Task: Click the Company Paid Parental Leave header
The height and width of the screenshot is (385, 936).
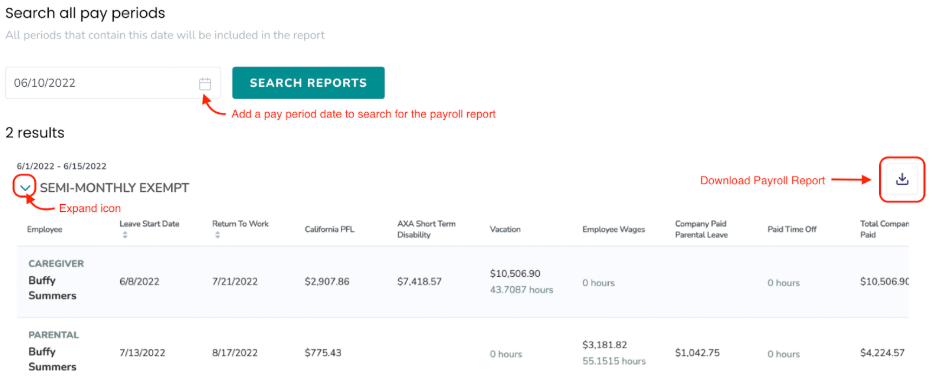Action: [x=701, y=229]
